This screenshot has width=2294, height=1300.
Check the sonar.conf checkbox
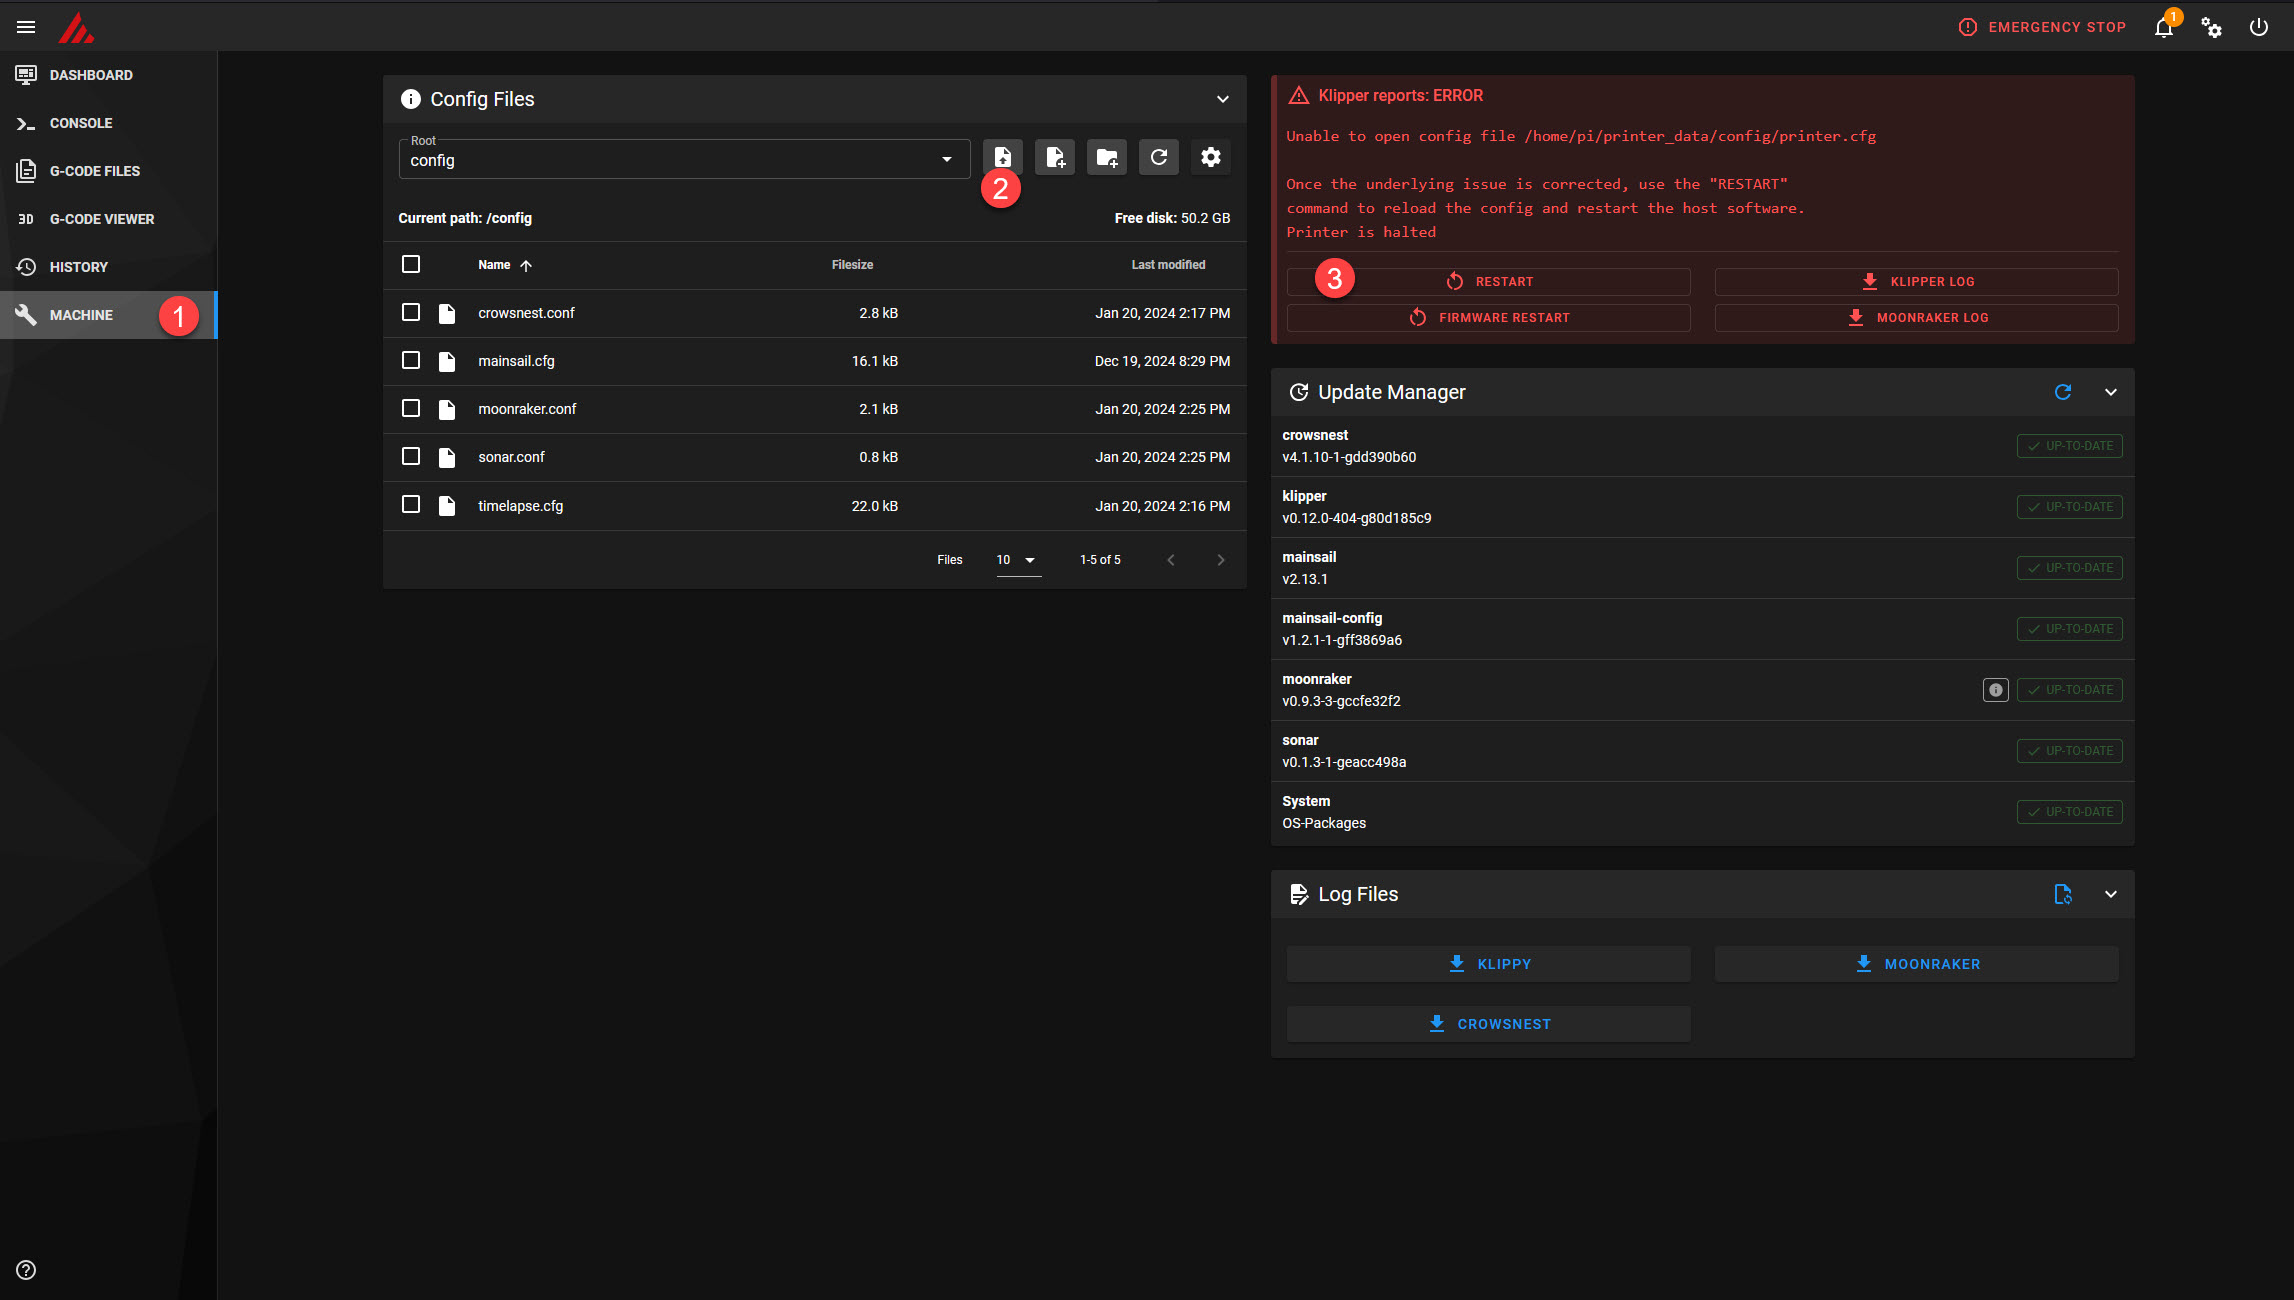[410, 456]
